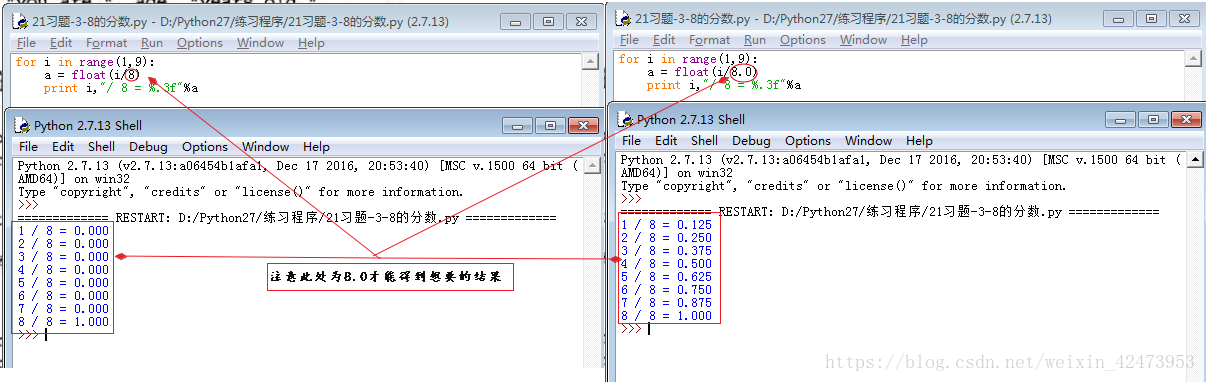The image size is (1206, 382).
Task: Open Debug menu in left Python shell
Action: tap(148, 147)
